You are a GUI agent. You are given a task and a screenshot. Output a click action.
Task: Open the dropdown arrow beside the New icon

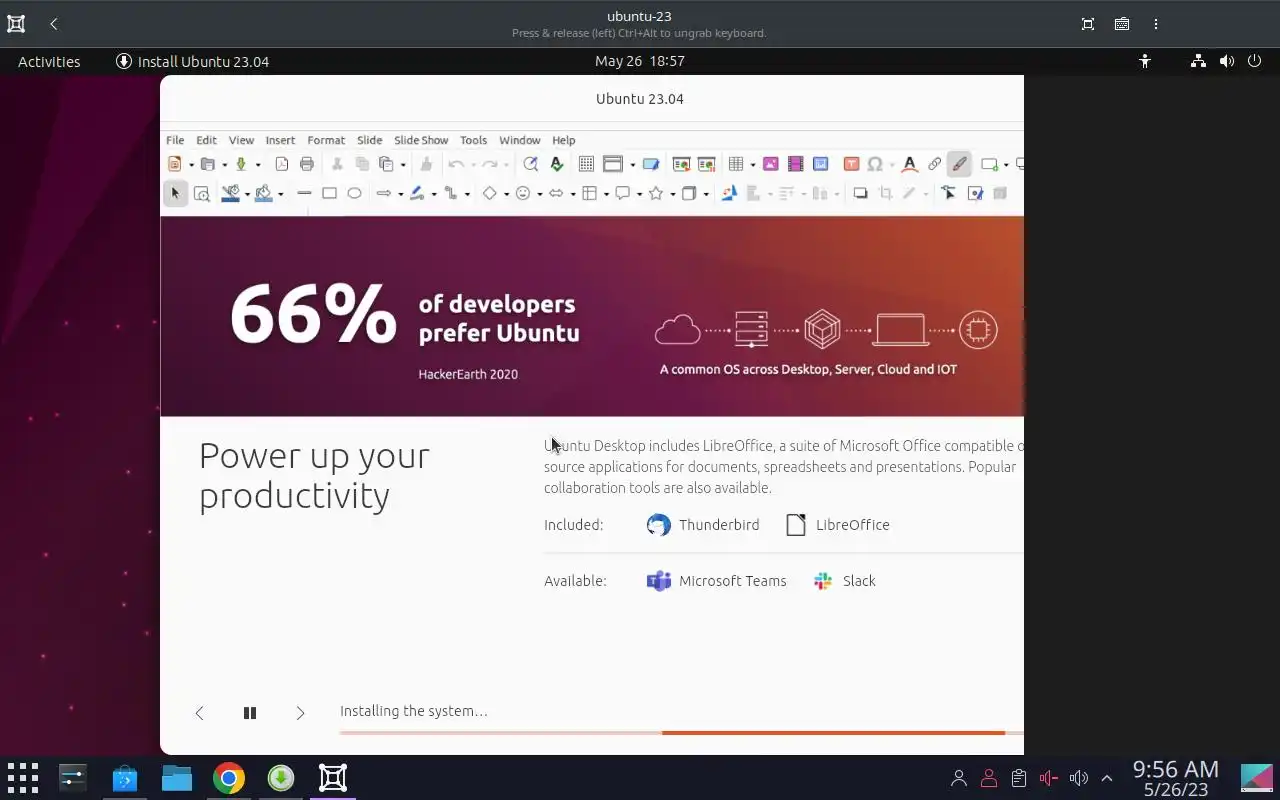(x=190, y=165)
